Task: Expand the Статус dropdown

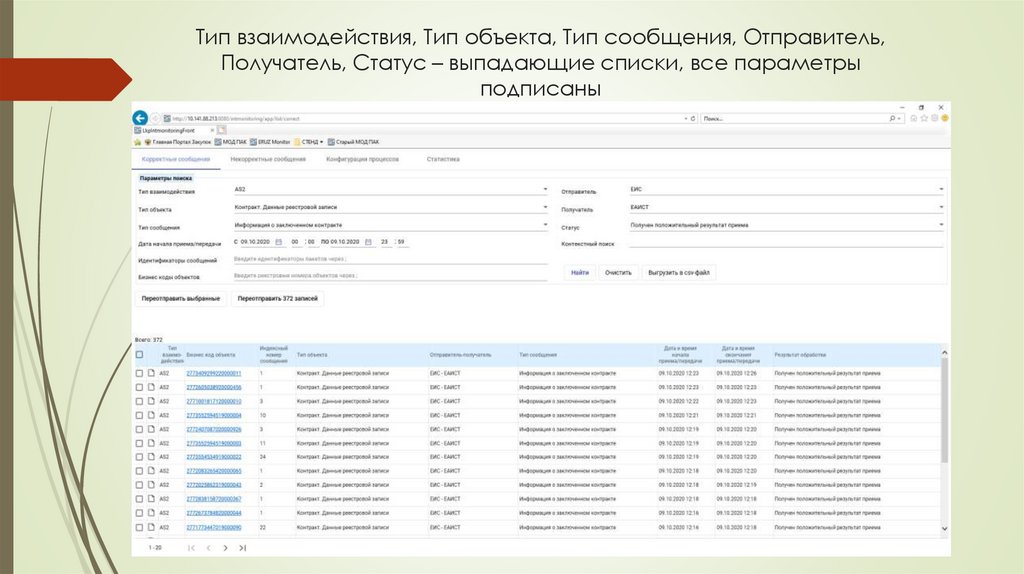Action: tap(940, 226)
